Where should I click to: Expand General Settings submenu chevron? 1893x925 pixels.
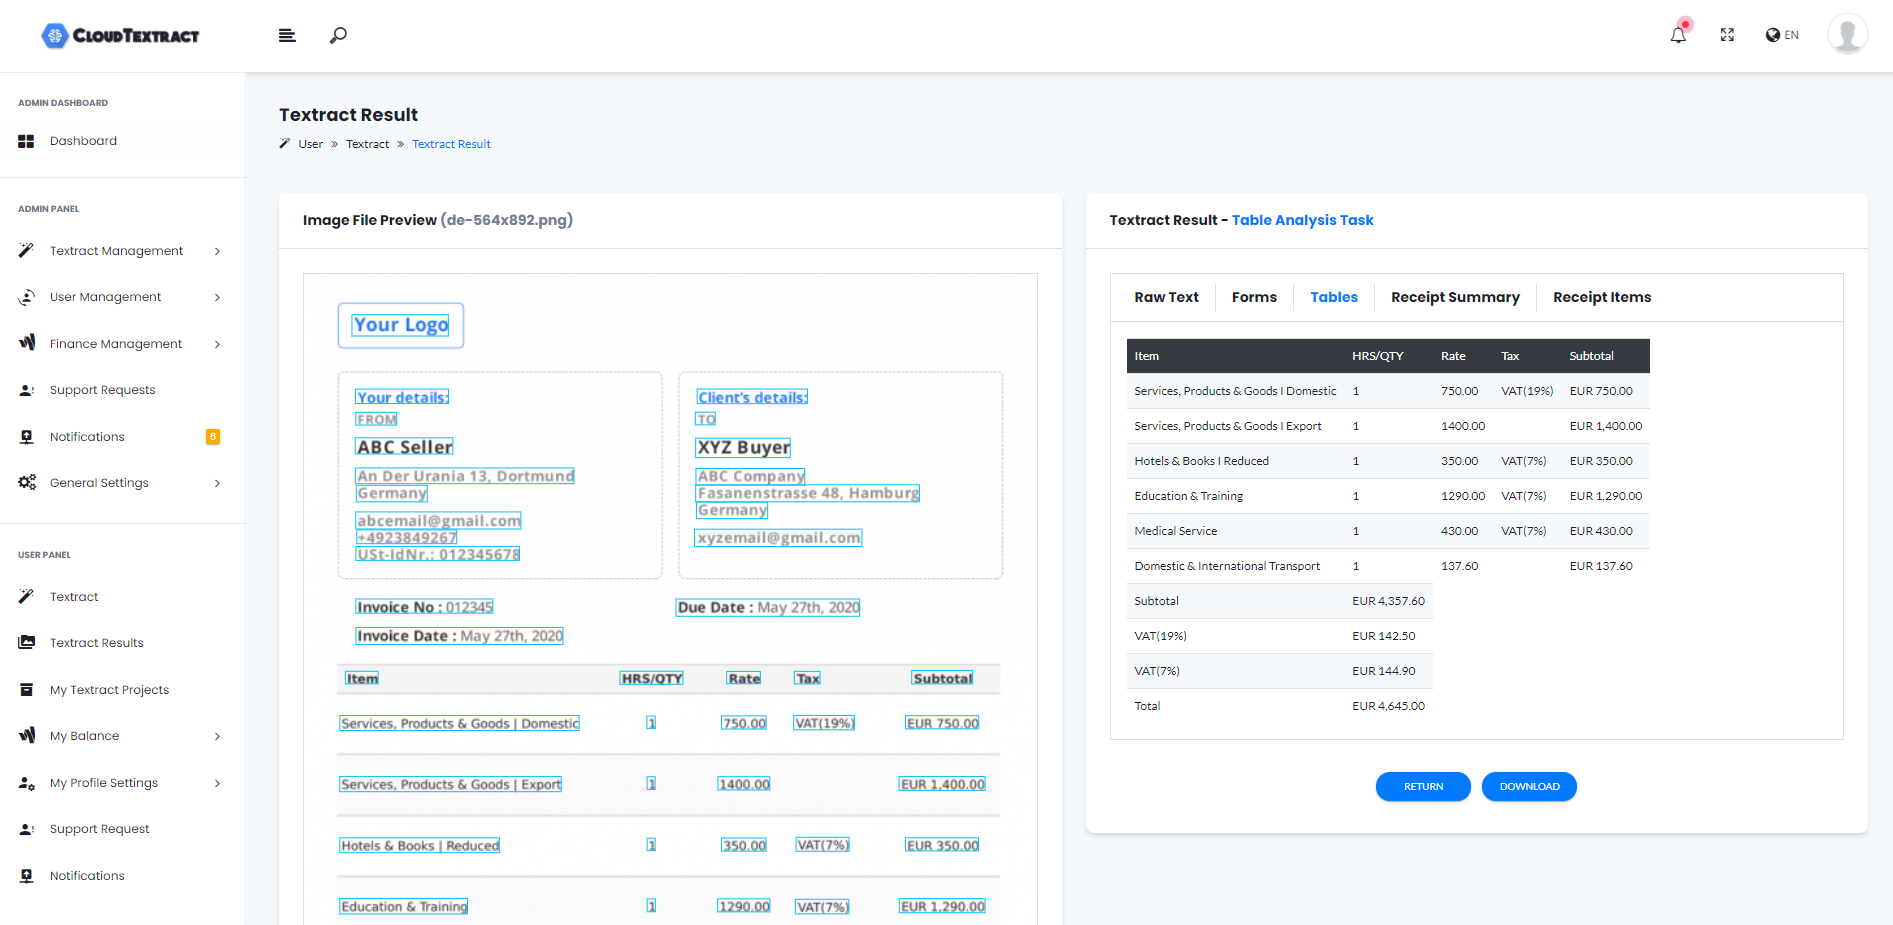(217, 483)
